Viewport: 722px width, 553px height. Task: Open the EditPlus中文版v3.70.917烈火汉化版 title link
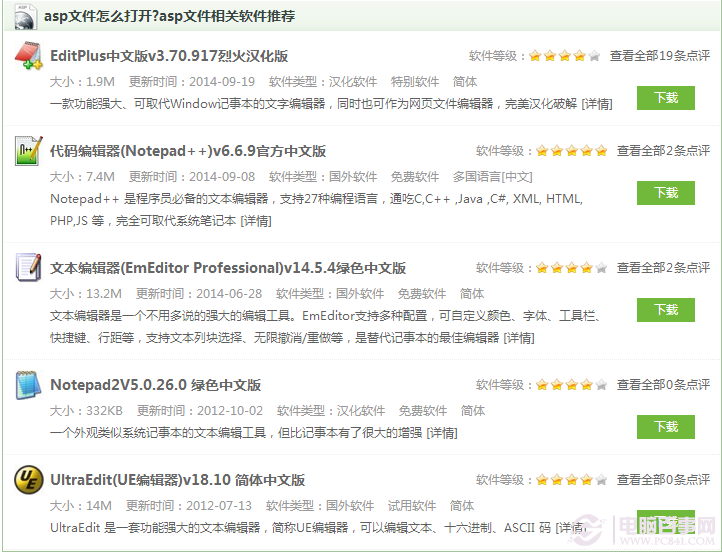click(x=169, y=56)
